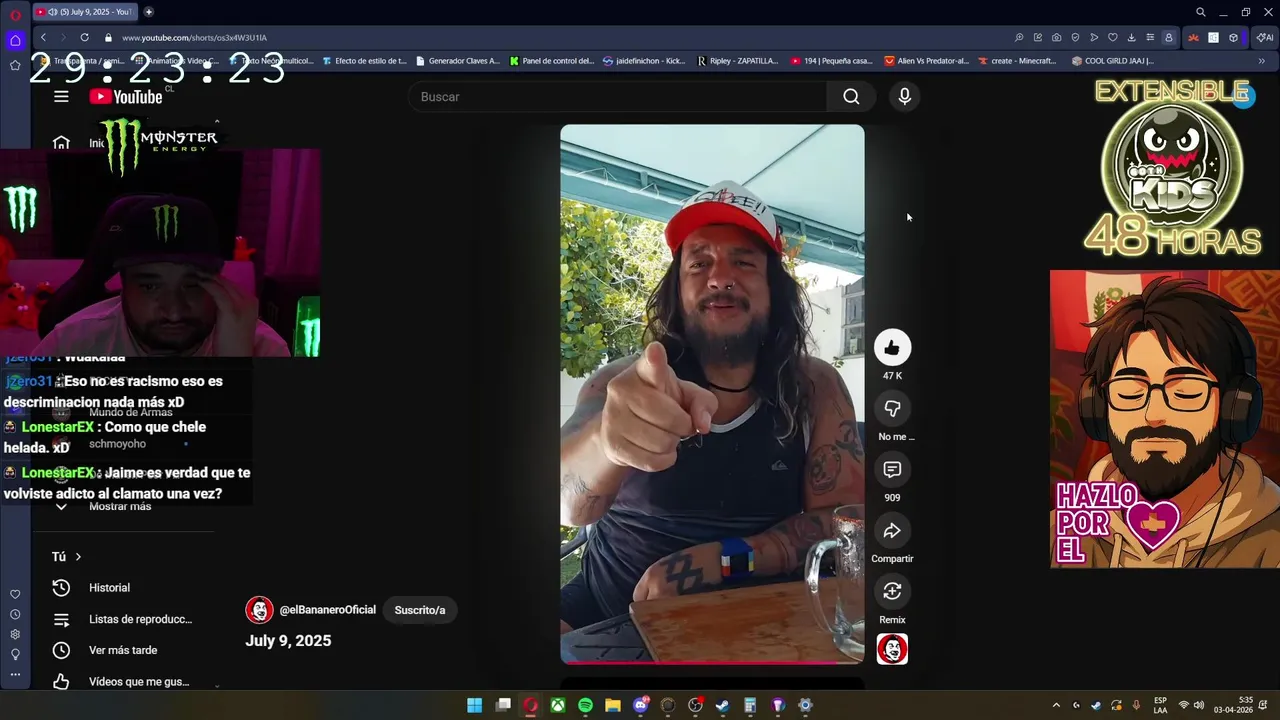Screen dimensions: 1280x720
Task: Like the Short with thumbs-up button
Action: (x=892, y=348)
